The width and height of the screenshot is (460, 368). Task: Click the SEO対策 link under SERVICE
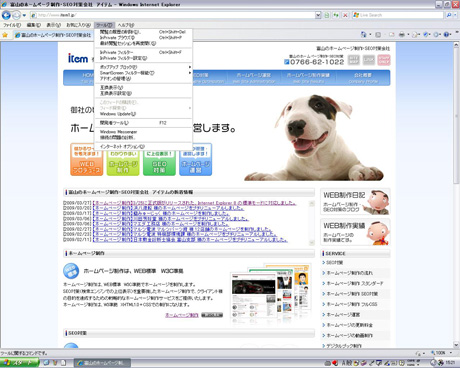tap(334, 263)
